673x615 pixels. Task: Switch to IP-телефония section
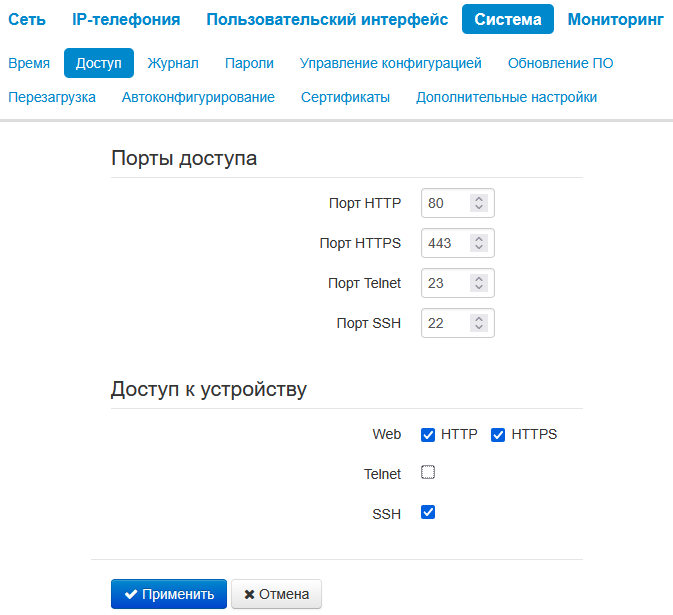tap(126, 19)
